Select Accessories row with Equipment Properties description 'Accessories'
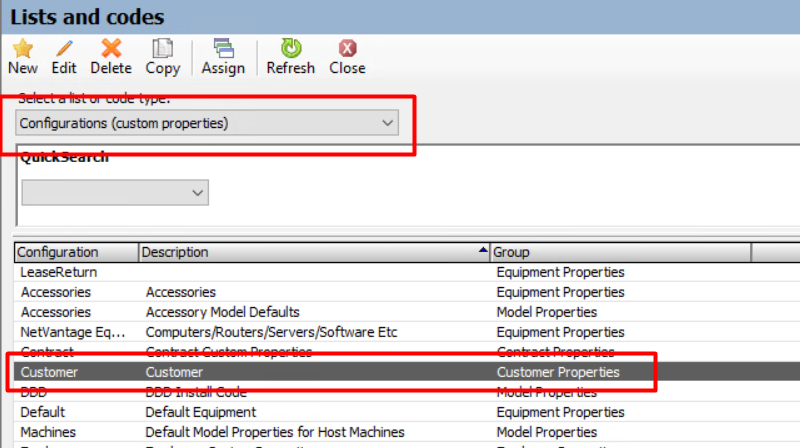The image size is (800, 448). coord(407,292)
